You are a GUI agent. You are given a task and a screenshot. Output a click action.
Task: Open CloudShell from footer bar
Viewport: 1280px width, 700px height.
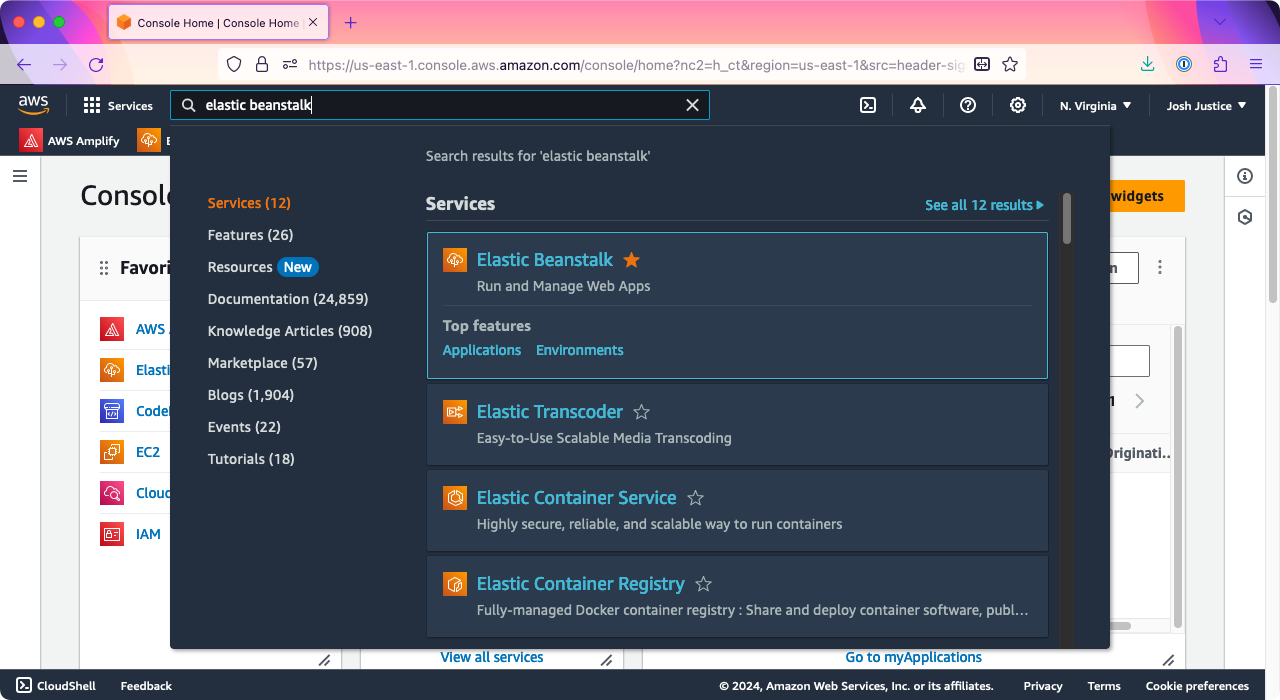pos(56,686)
